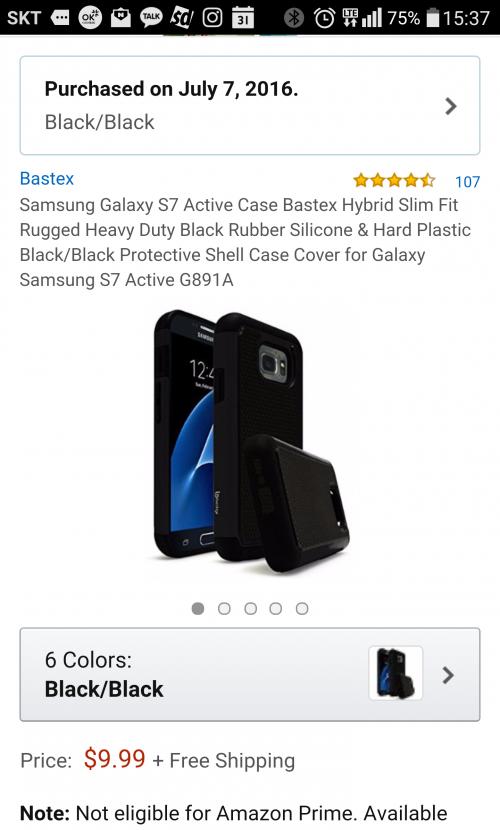Tap the calendar 31 notification icon
The width and height of the screenshot is (500, 830).
[x=243, y=17]
